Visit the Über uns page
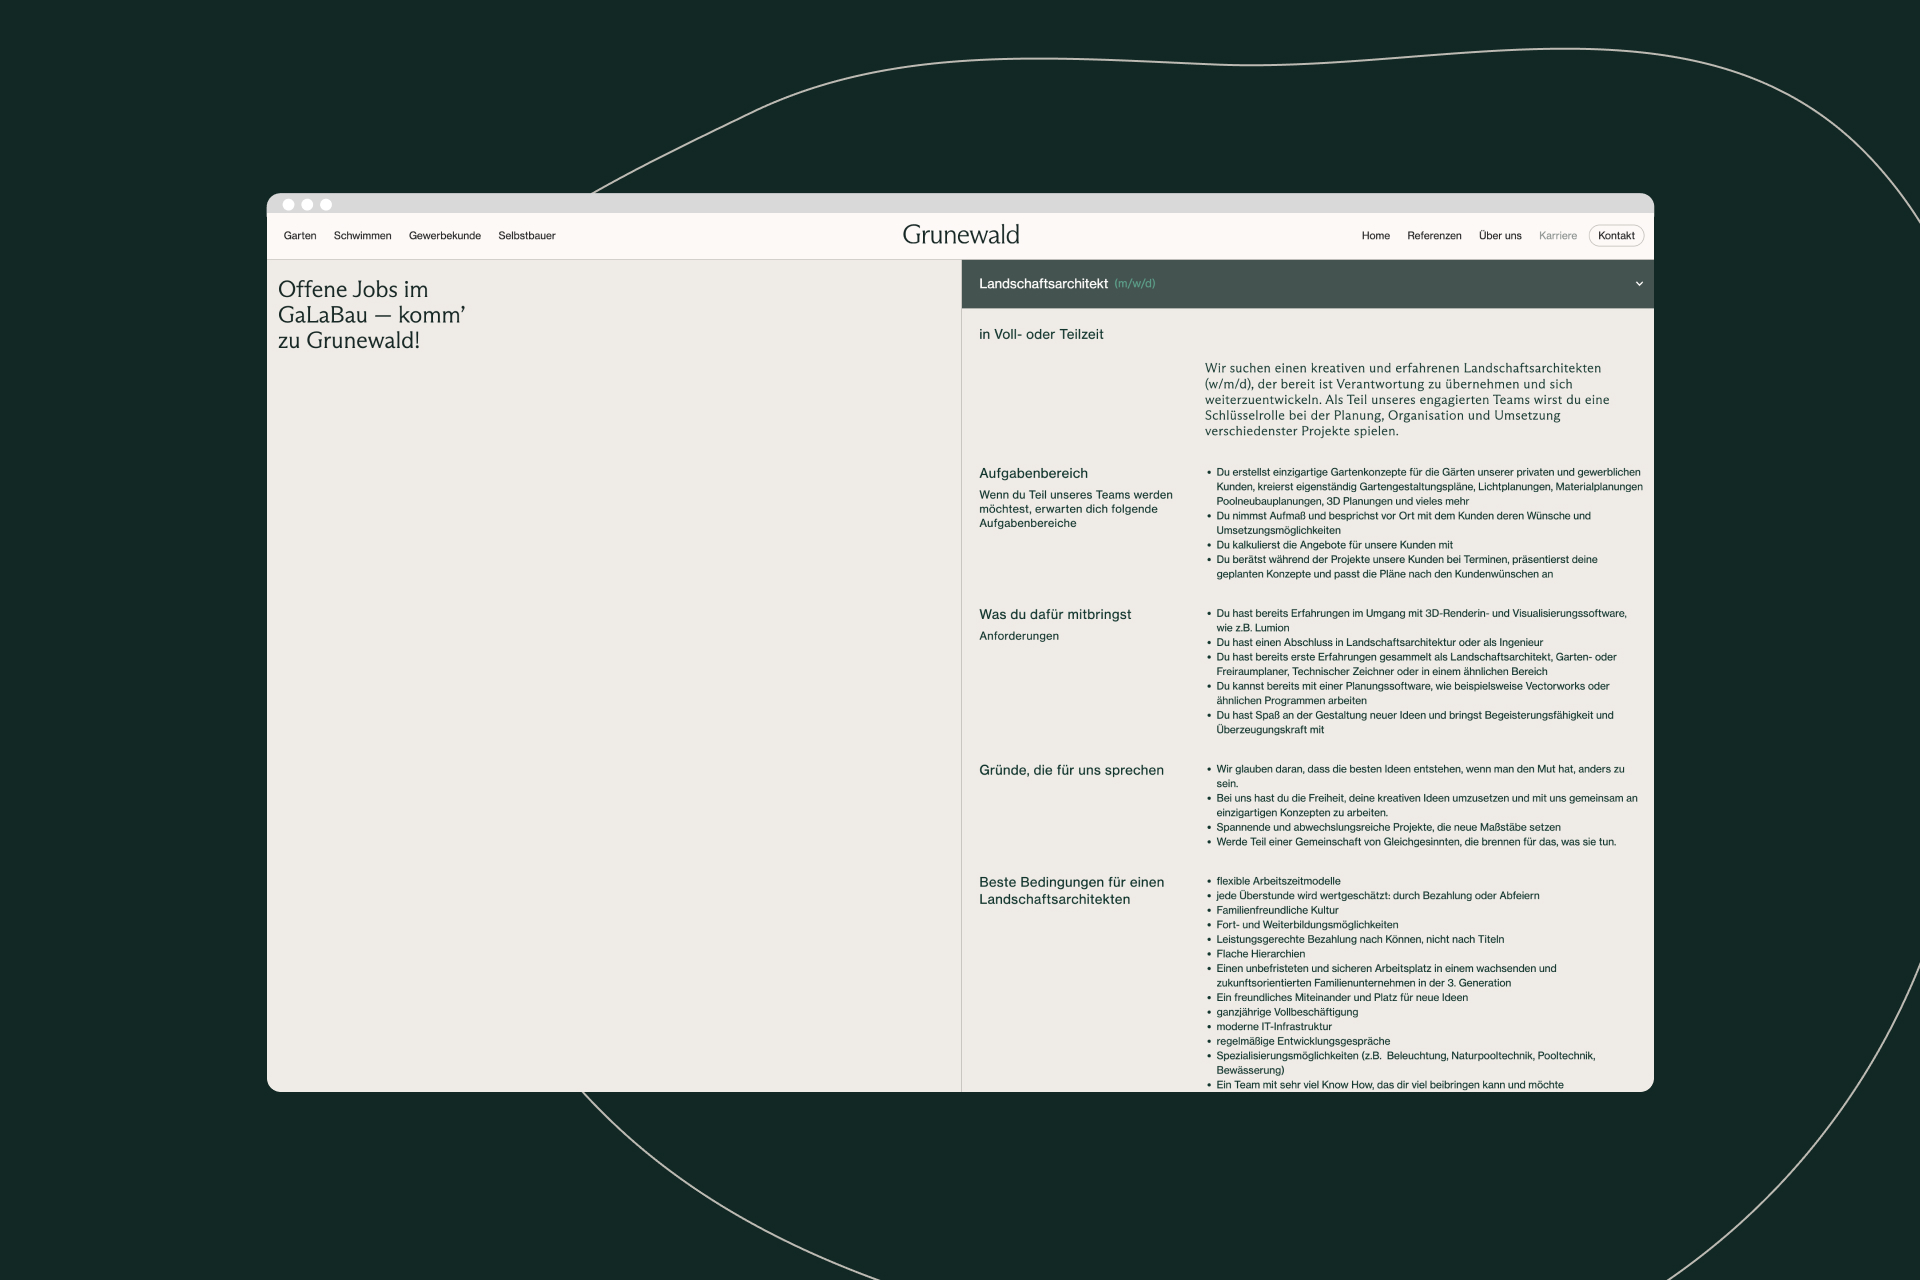This screenshot has width=1920, height=1280. tap(1500, 236)
